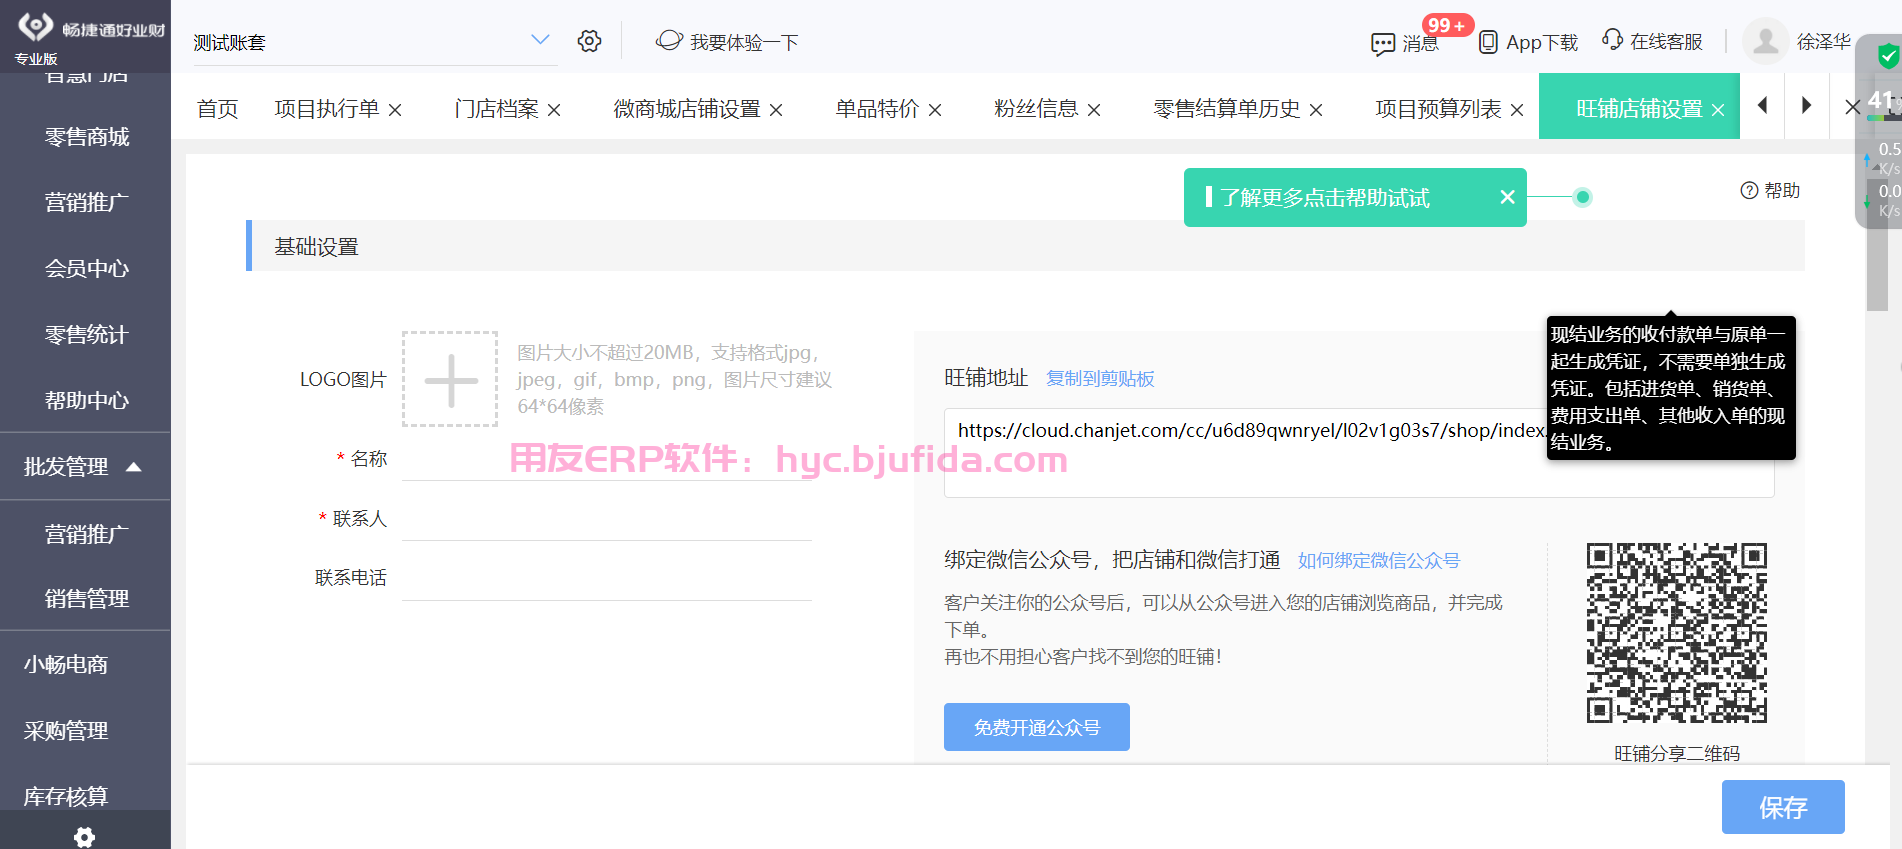Open 零售统计 in the sidebar

point(86,334)
